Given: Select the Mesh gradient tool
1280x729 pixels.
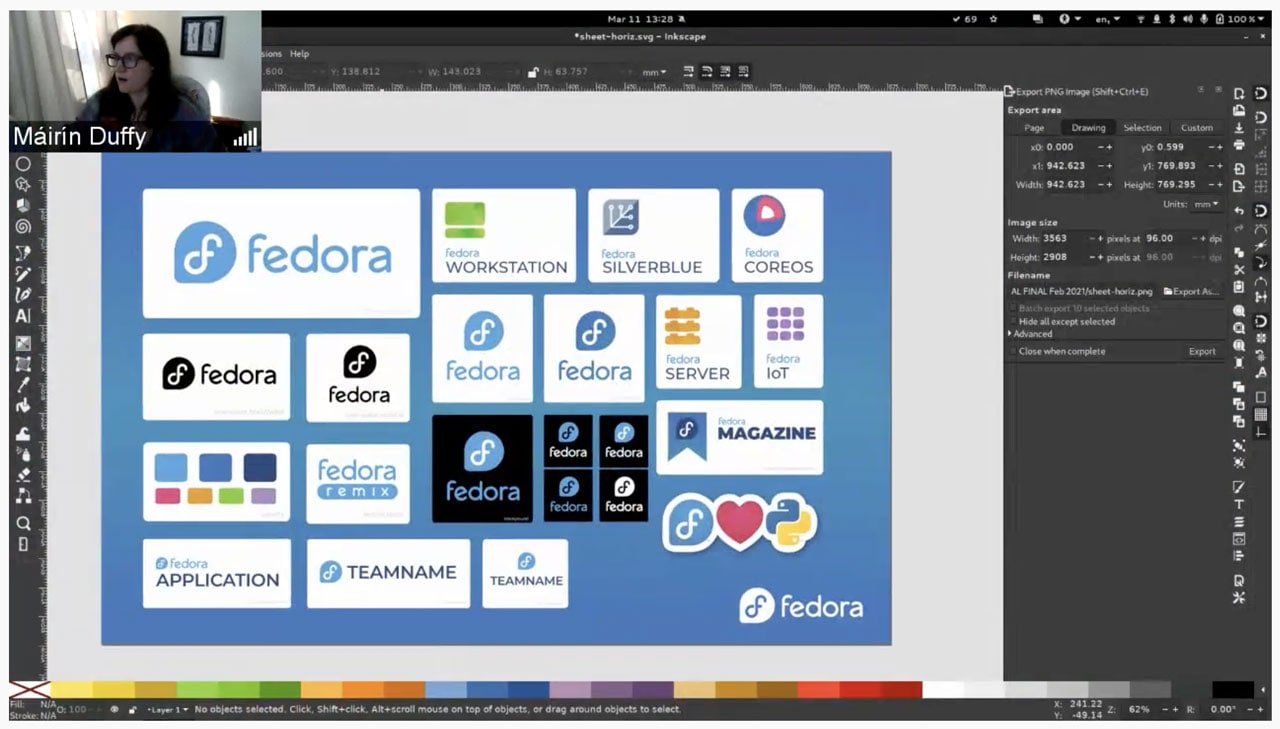Looking at the screenshot, I should pyautogui.click(x=23, y=364).
